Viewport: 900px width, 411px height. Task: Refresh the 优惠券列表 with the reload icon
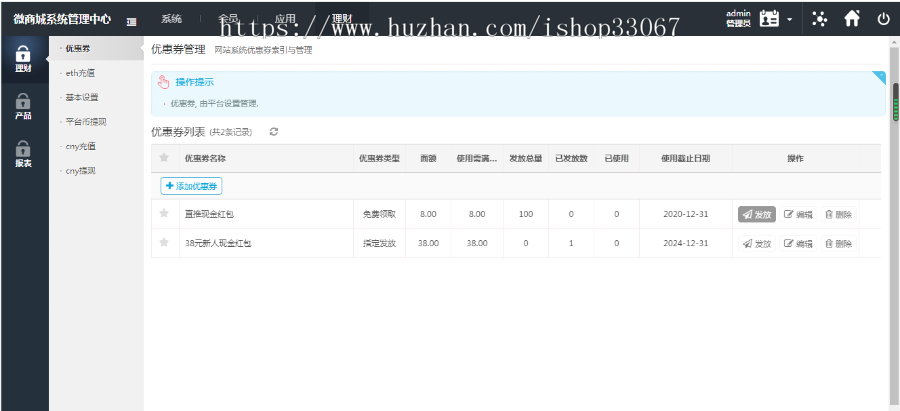pyautogui.click(x=274, y=131)
